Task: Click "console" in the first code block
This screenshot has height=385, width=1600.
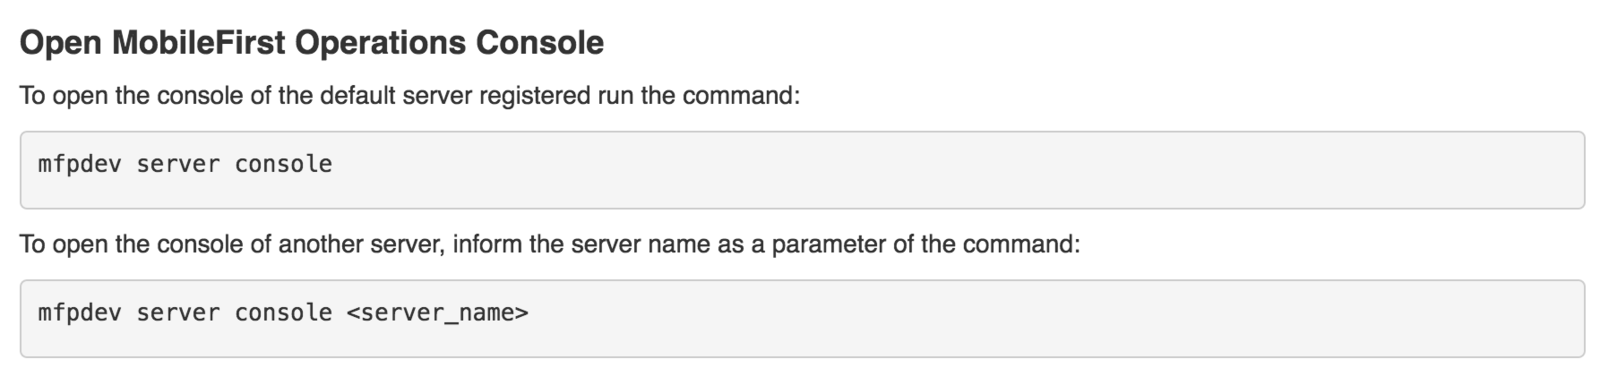Action: pyautogui.click(x=284, y=164)
